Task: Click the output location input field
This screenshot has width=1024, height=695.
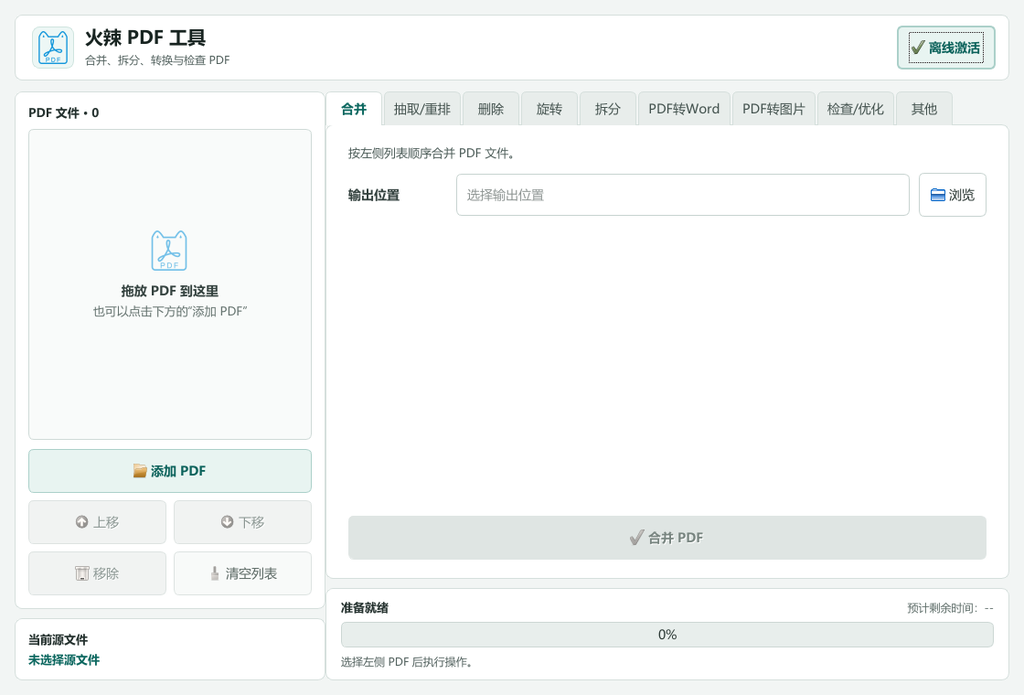Action: click(682, 195)
